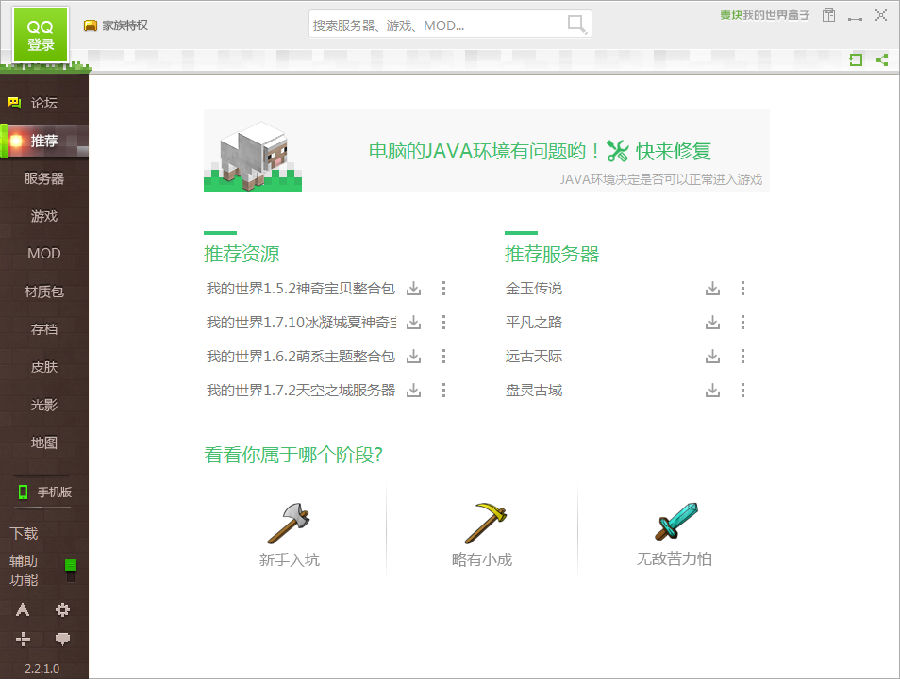Click the app title in top bar
The image size is (900, 679).
pos(765,15)
